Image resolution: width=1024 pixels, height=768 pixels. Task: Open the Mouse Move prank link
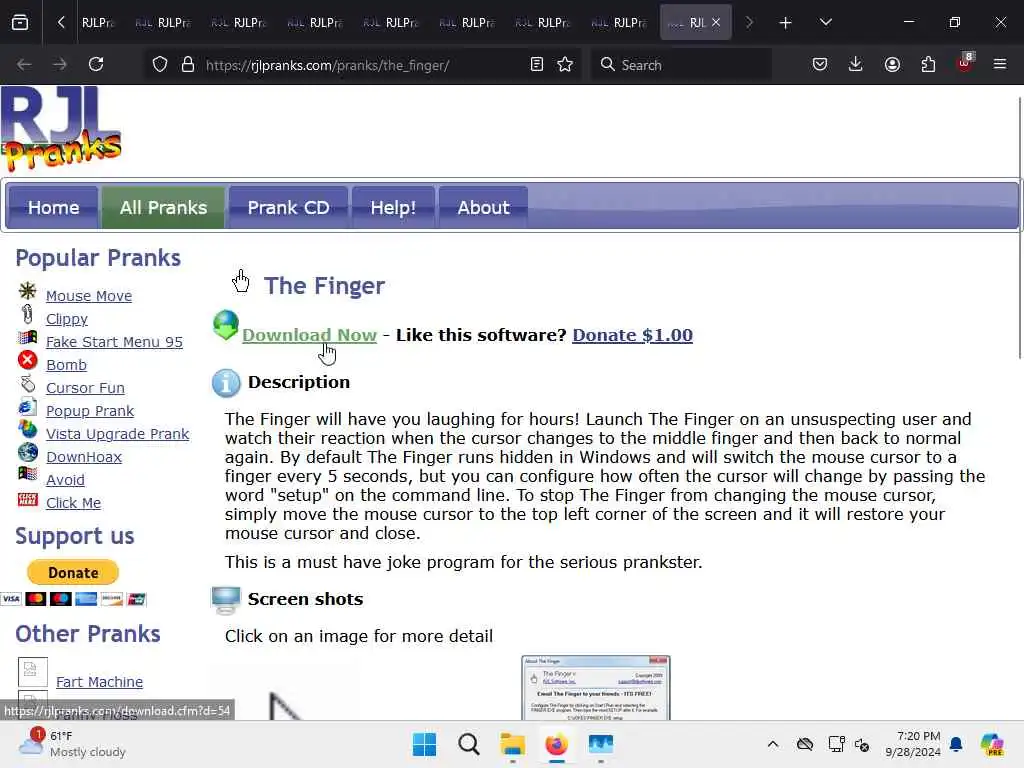point(89,296)
